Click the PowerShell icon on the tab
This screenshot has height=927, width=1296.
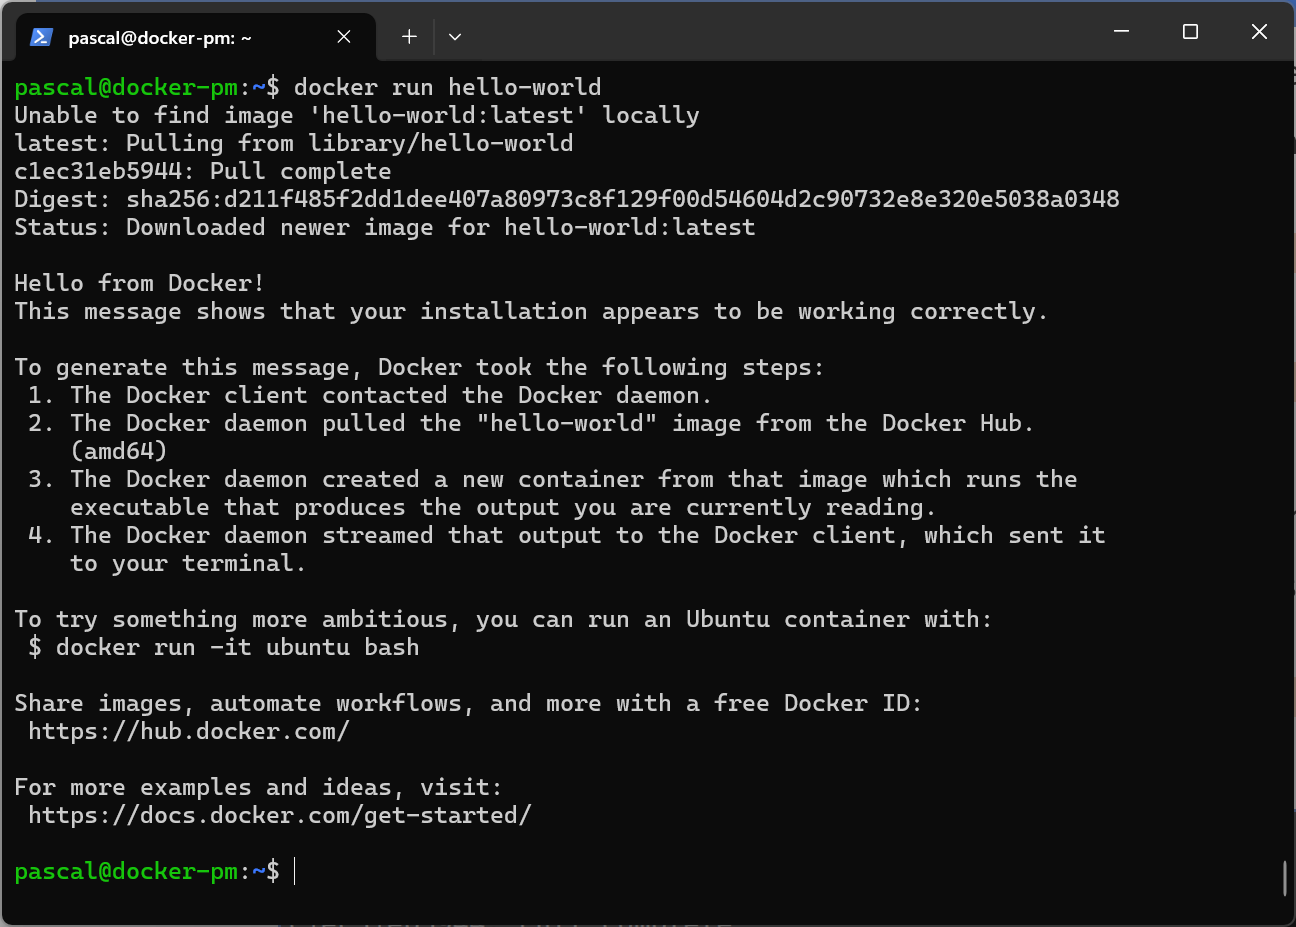click(41, 37)
